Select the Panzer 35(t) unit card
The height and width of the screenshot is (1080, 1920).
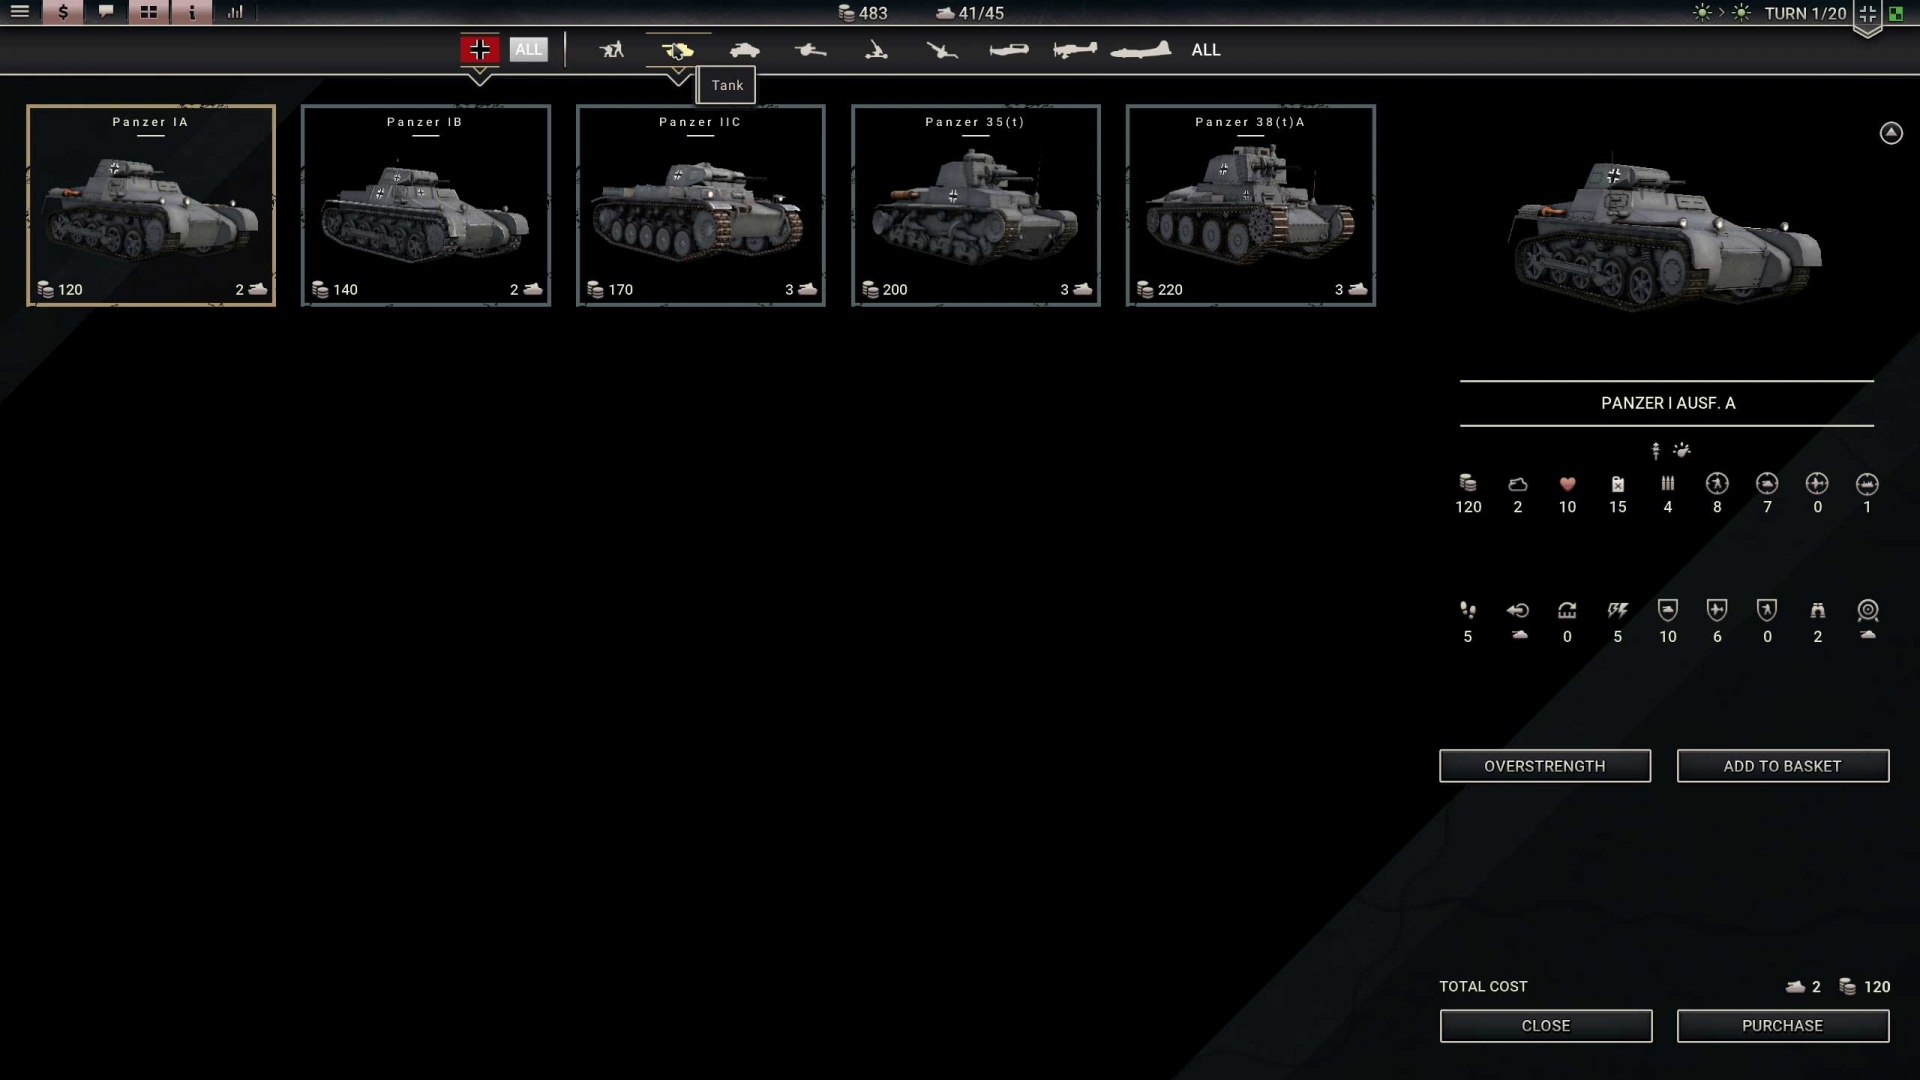[x=976, y=205]
